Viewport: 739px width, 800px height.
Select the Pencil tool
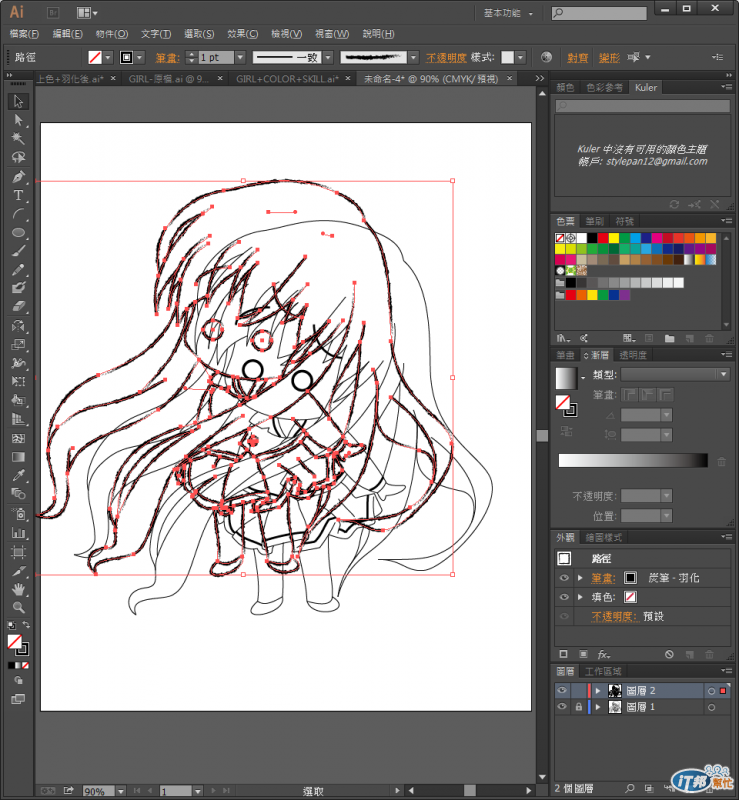click(x=18, y=269)
